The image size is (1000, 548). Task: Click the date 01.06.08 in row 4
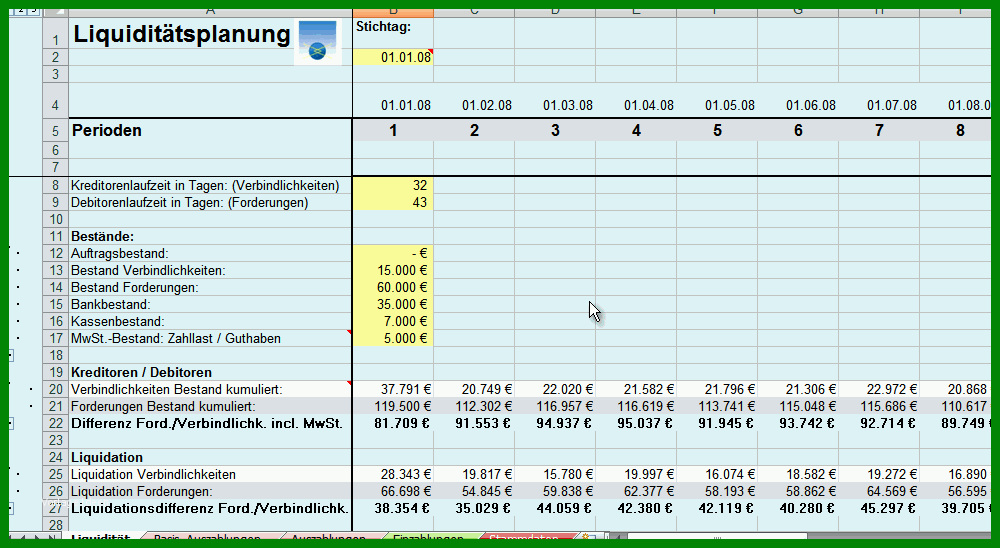click(x=811, y=105)
